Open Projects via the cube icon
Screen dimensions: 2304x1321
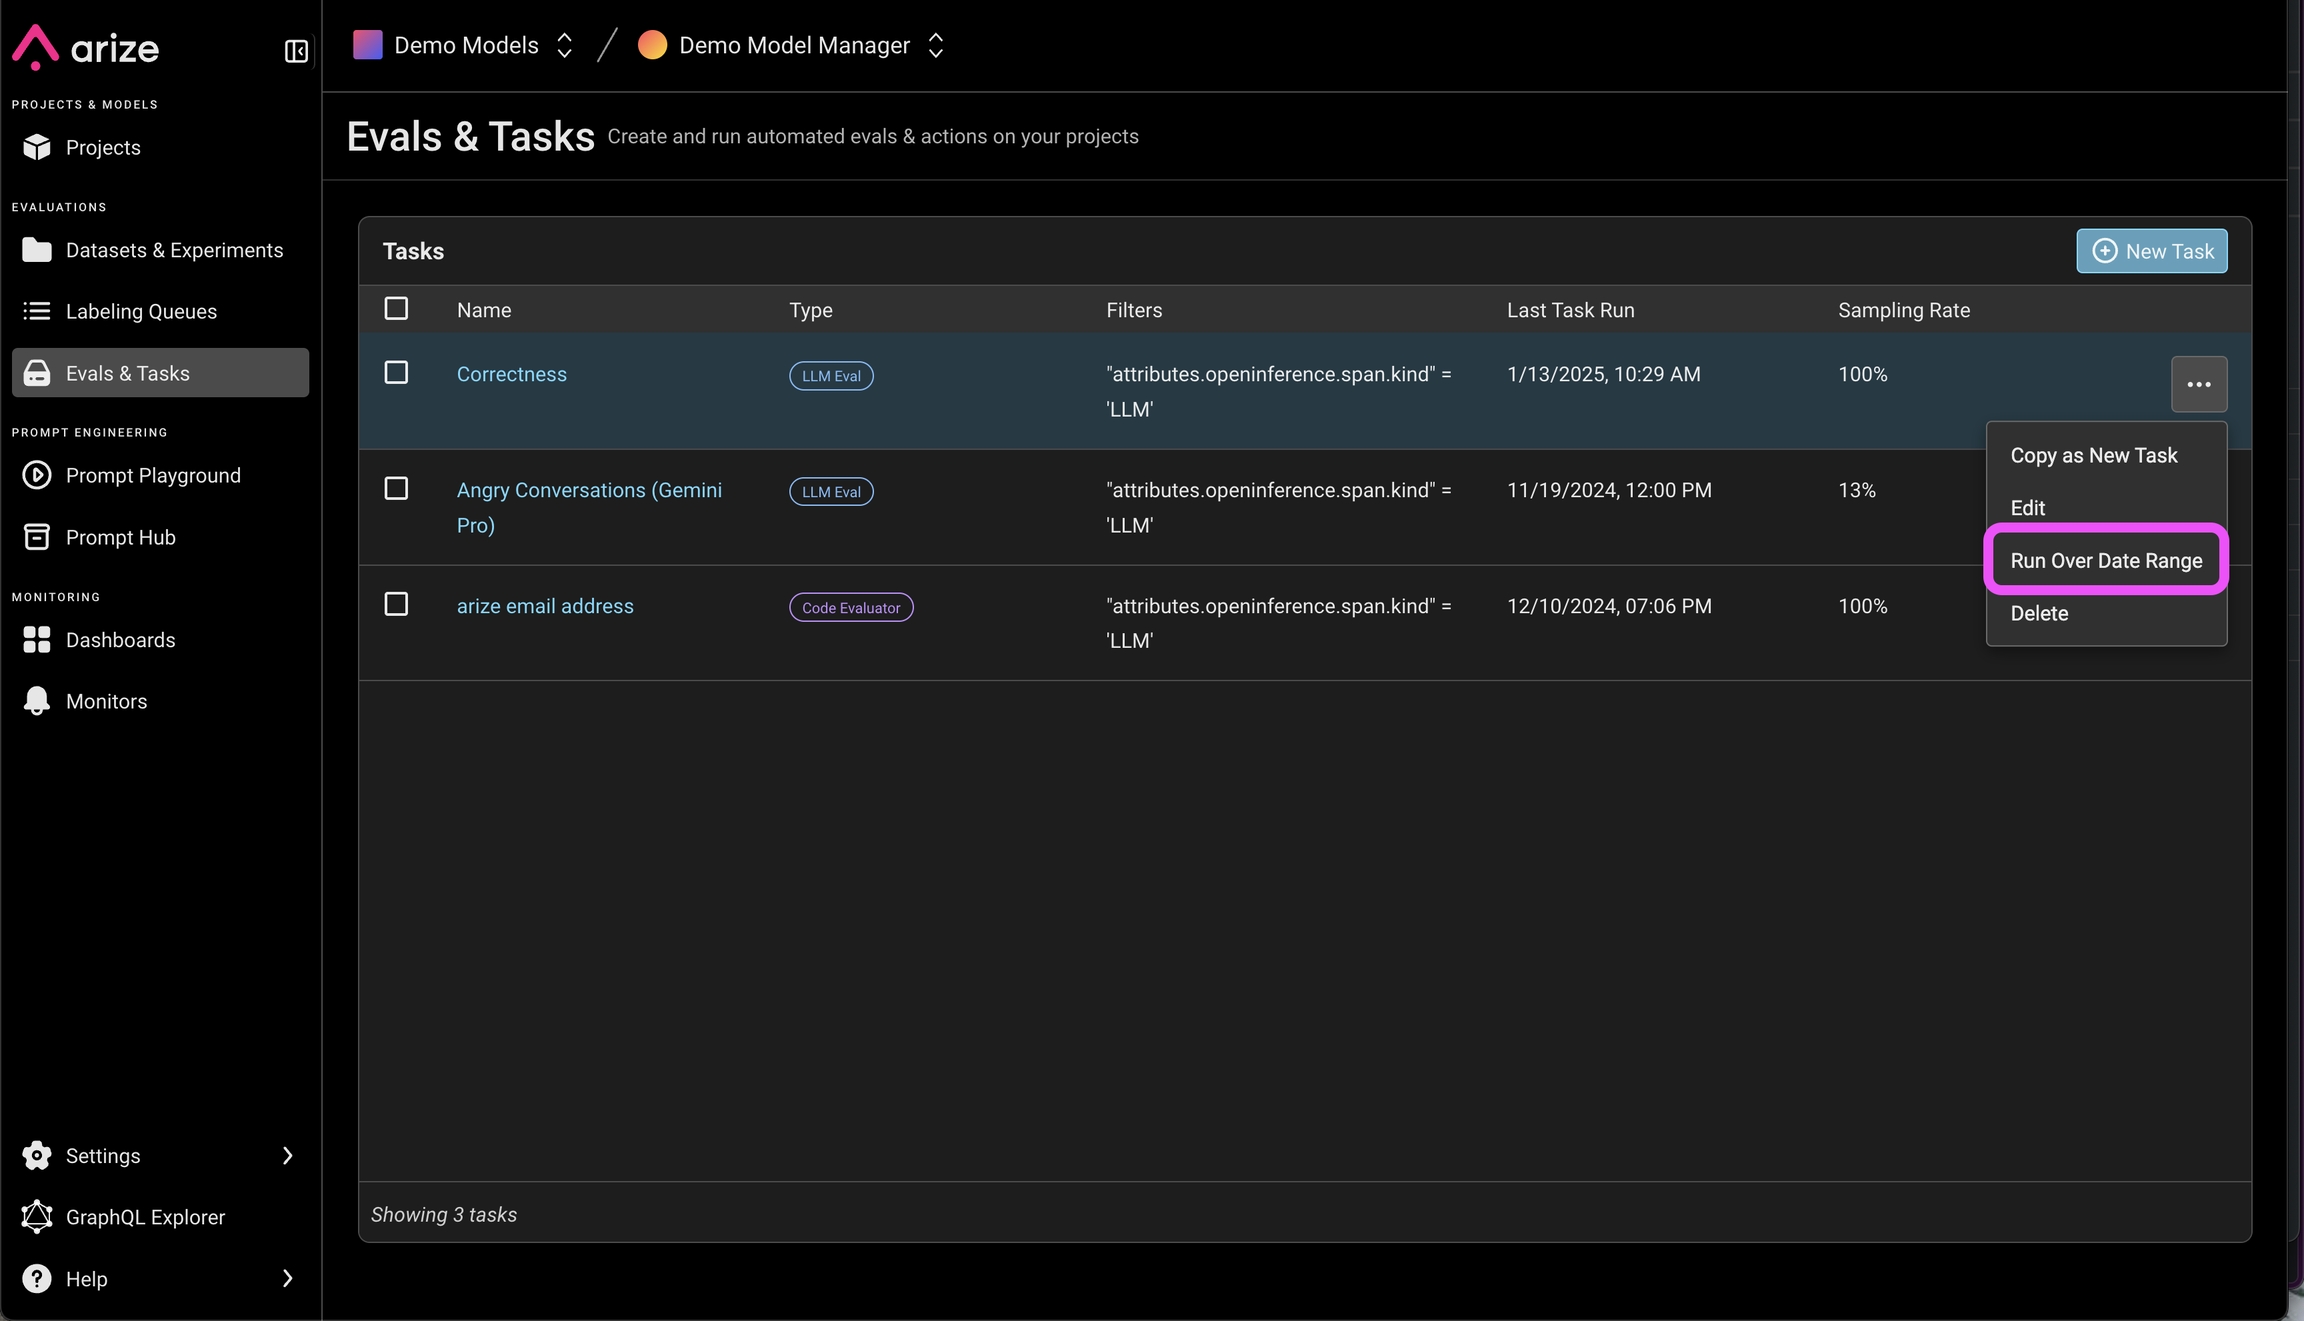pyautogui.click(x=37, y=147)
